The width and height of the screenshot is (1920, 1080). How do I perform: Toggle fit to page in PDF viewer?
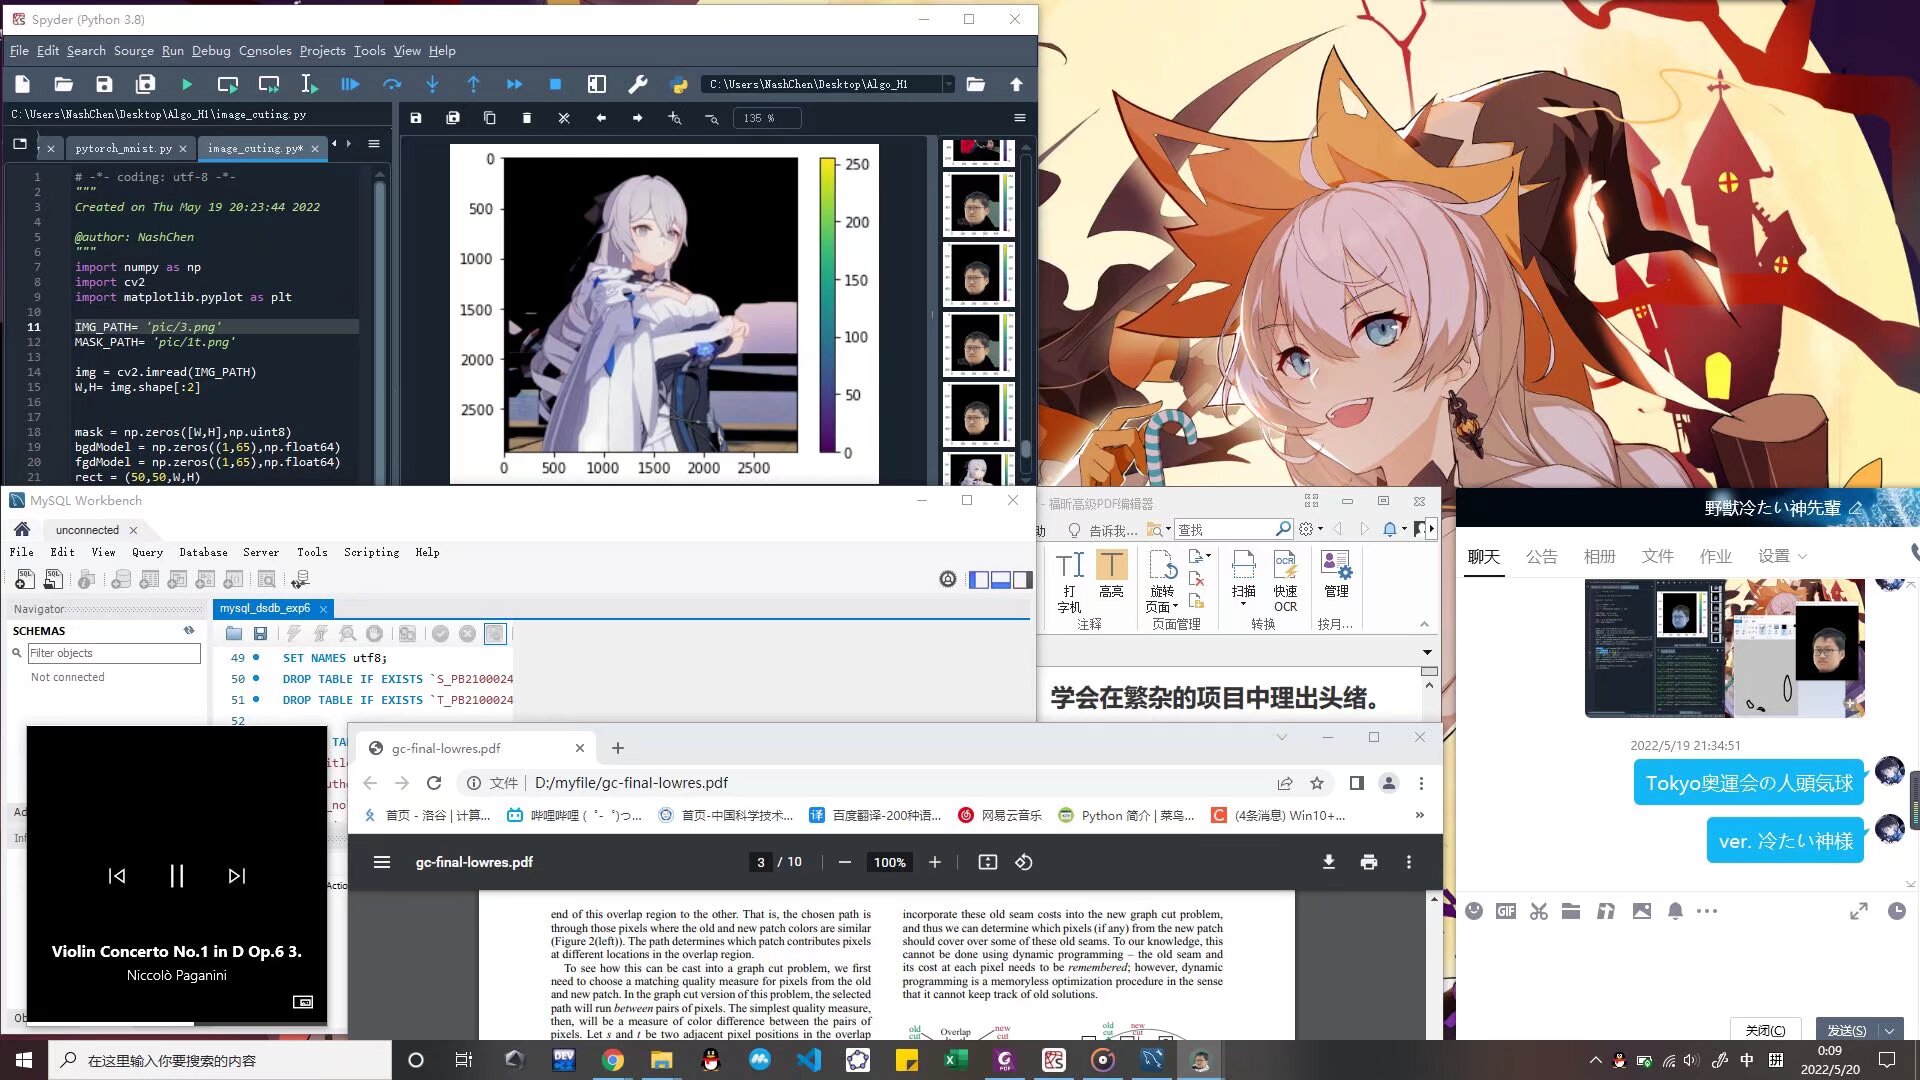pos(988,862)
